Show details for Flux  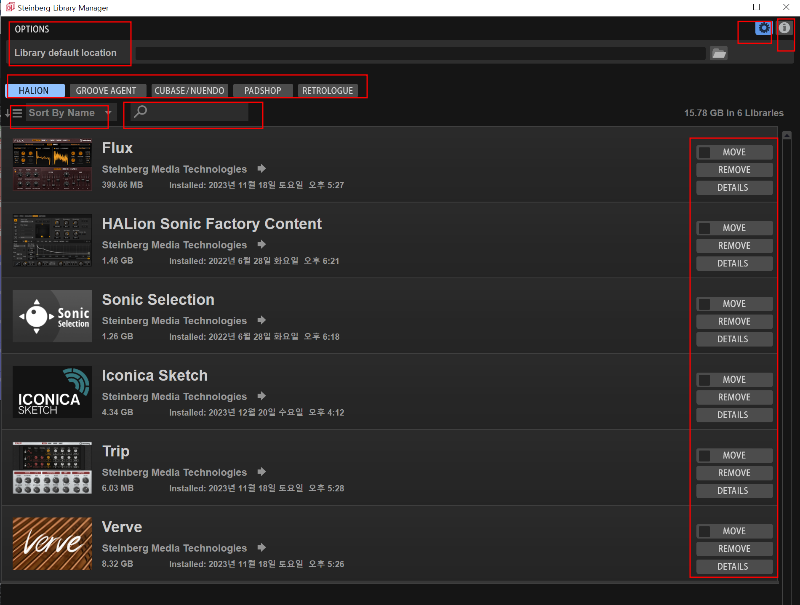coord(734,188)
